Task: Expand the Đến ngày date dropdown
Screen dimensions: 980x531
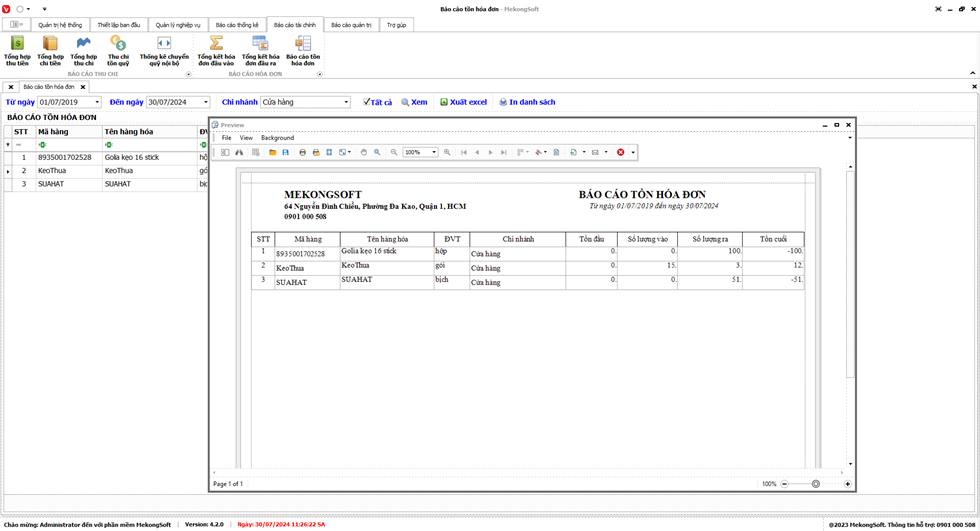Action: click(x=205, y=102)
